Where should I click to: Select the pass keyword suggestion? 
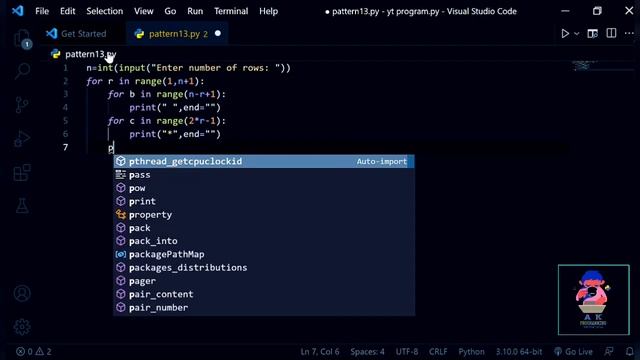[264, 175]
